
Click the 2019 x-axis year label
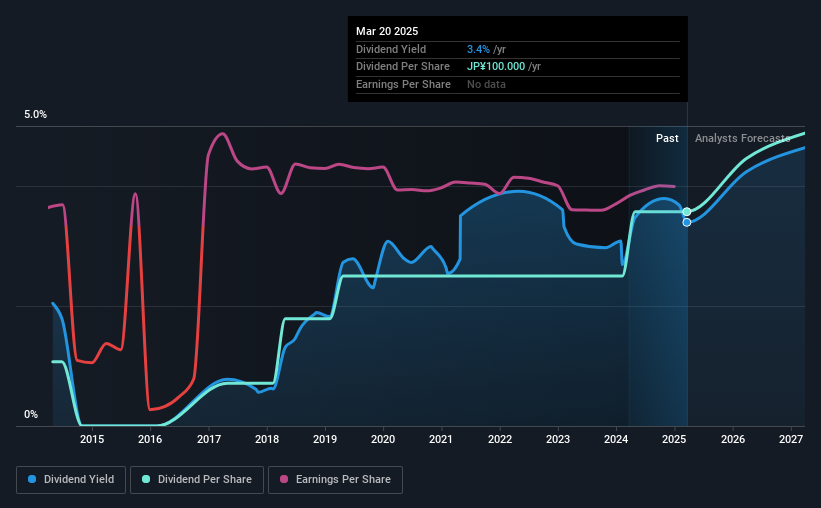point(325,439)
